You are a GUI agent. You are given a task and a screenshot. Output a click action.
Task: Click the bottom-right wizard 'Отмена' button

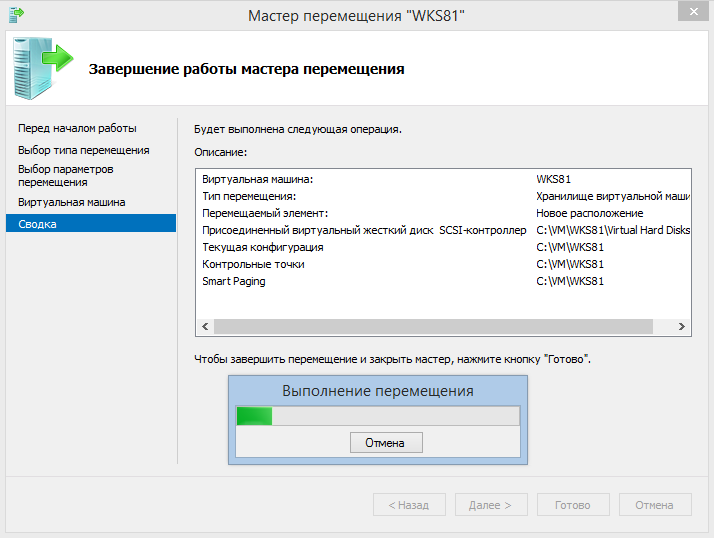(x=655, y=505)
